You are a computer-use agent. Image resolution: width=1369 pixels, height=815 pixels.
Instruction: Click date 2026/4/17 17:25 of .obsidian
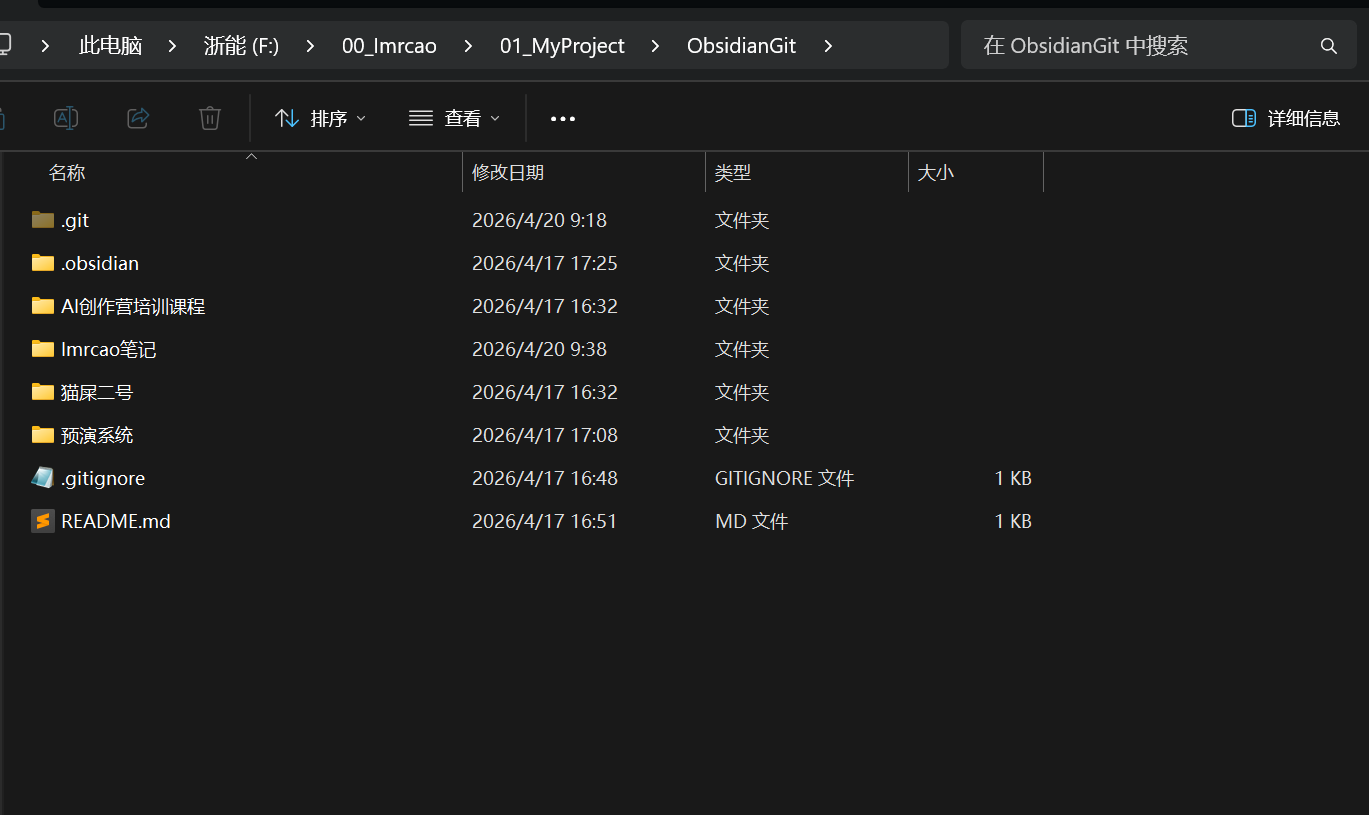(x=545, y=263)
